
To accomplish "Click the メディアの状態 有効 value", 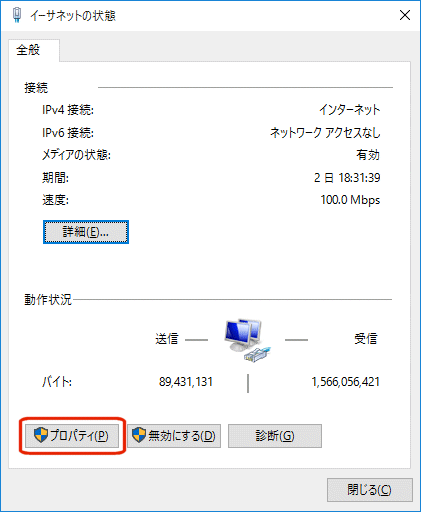I will point(368,155).
